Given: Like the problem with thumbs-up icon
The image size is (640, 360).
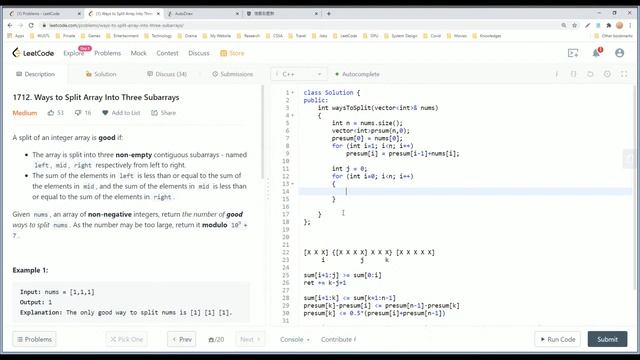Looking at the screenshot, I should click(x=51, y=113).
